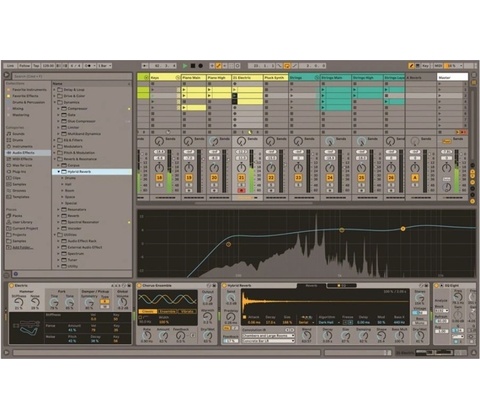Viewport: 480px width, 420px height.
Task: Mute track using activator 22
Action: click(271, 178)
